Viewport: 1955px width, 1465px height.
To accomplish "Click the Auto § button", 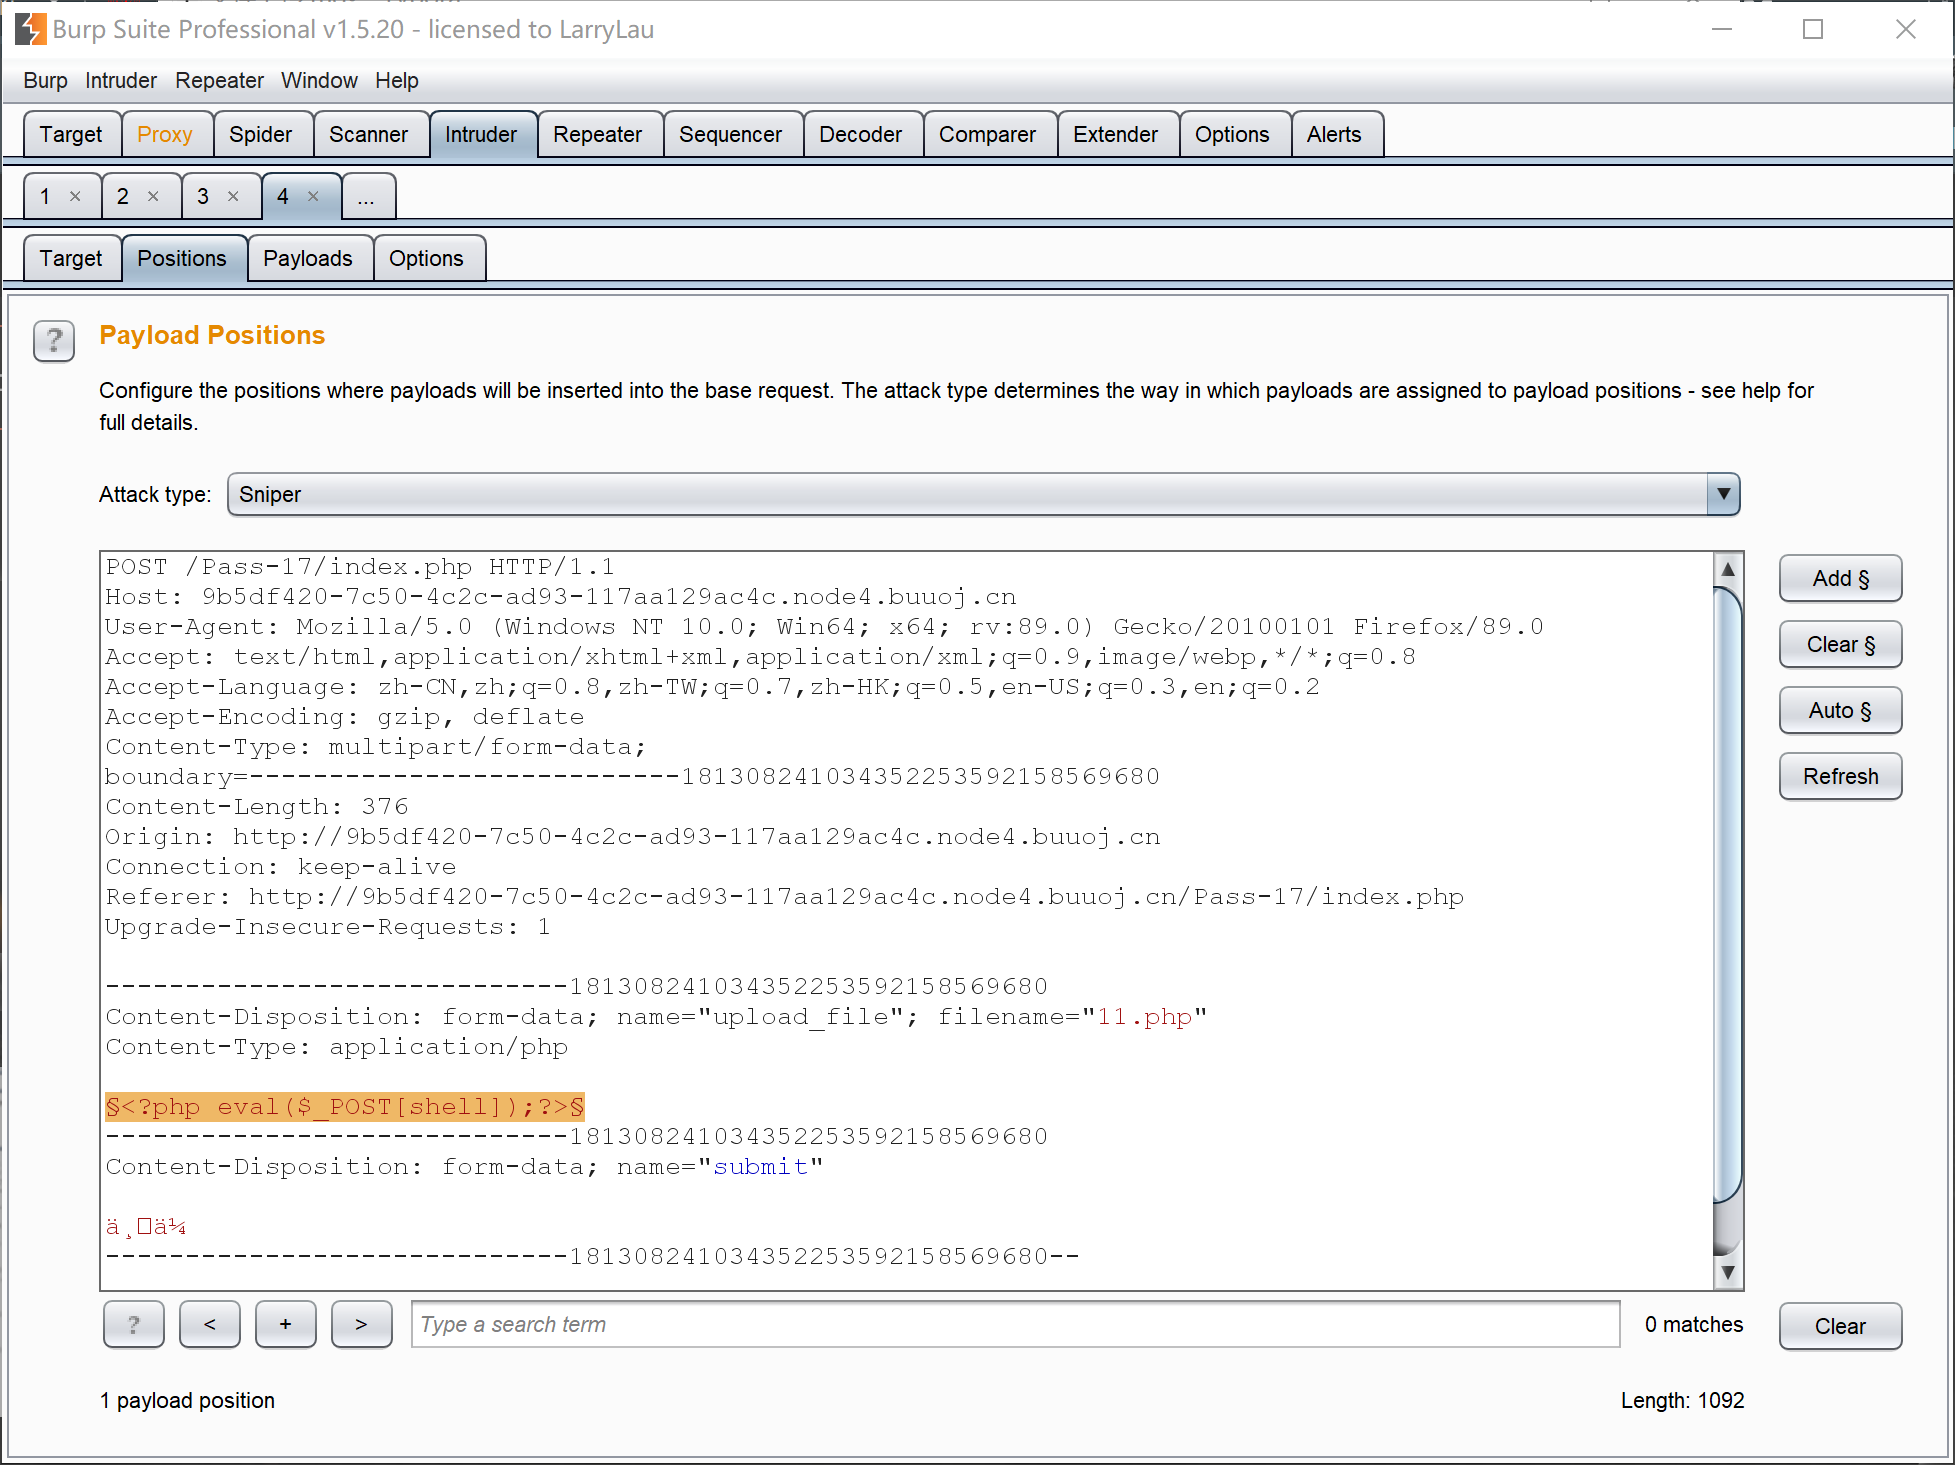I will [1841, 710].
